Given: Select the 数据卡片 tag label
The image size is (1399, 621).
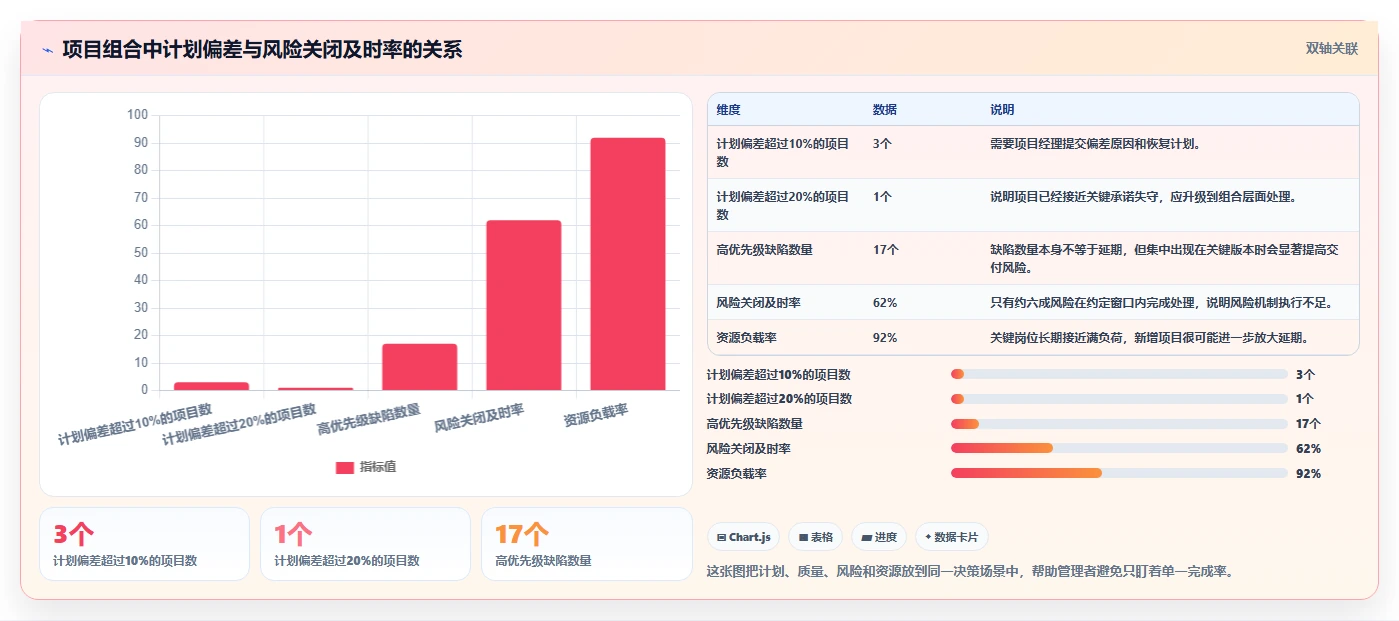Looking at the screenshot, I should tap(957, 537).
